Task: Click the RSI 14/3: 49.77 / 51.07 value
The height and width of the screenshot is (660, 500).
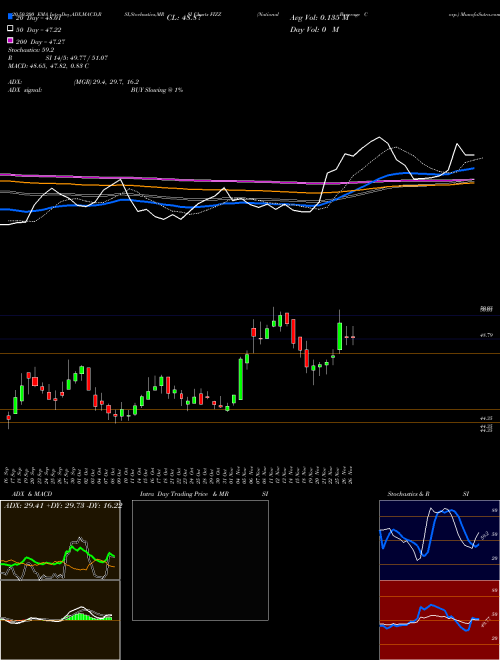Action: point(77,58)
